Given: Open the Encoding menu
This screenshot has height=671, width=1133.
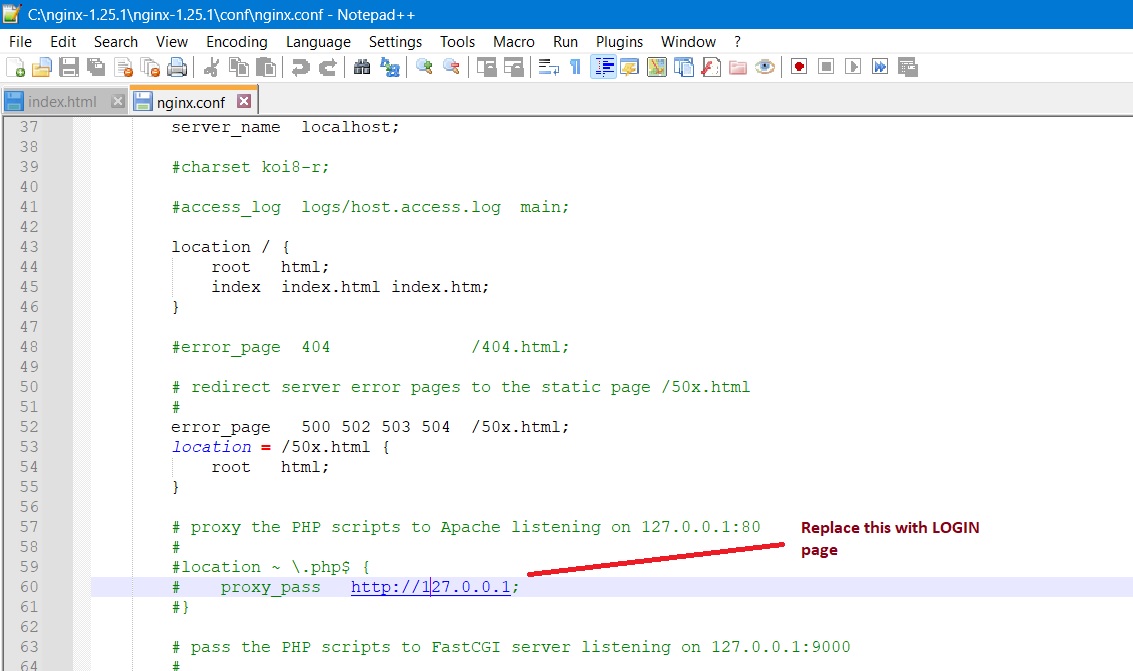Looking at the screenshot, I should [x=236, y=42].
